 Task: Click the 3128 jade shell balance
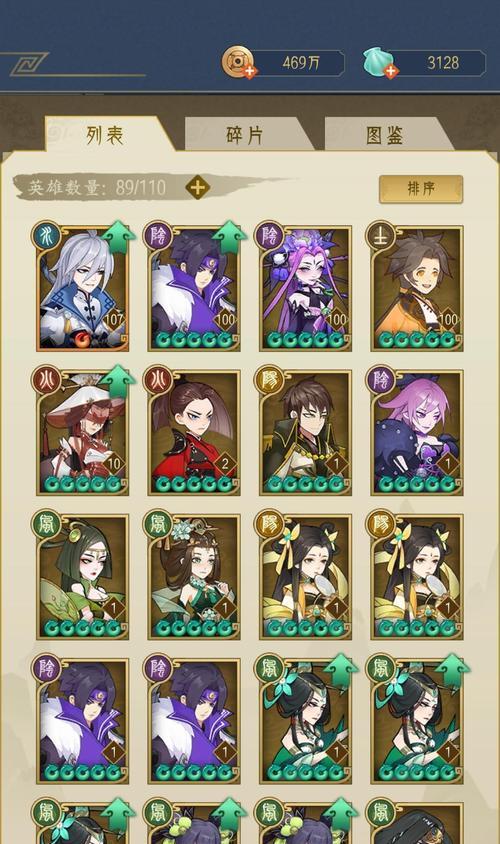pyautogui.click(x=443, y=62)
